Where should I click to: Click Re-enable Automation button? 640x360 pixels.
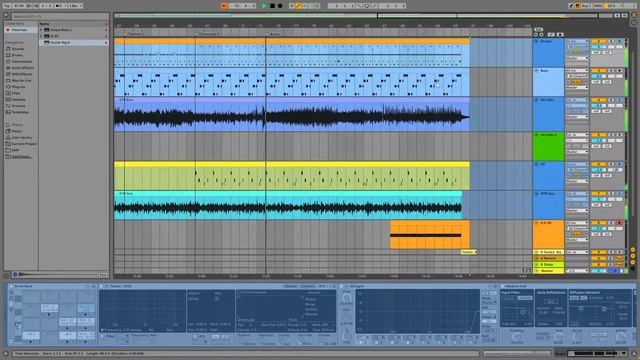coord(305,6)
